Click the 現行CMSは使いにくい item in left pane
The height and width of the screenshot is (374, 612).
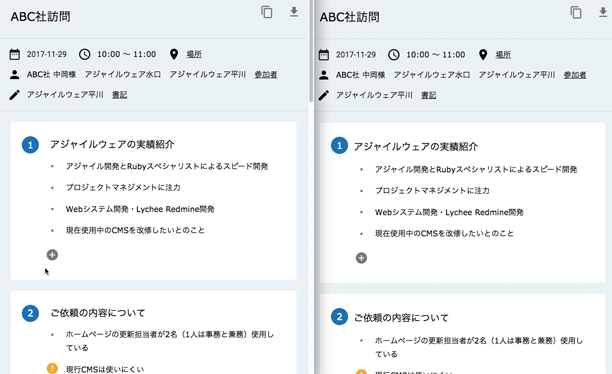coord(105,369)
